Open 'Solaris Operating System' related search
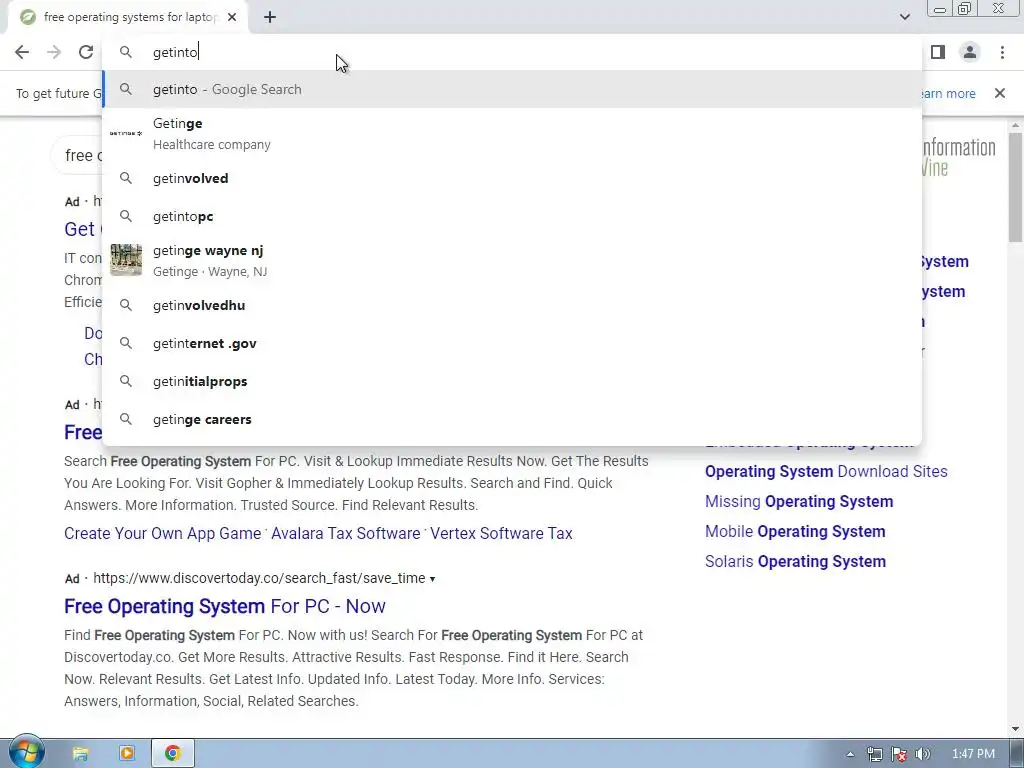This screenshot has width=1024, height=768. [x=795, y=562]
